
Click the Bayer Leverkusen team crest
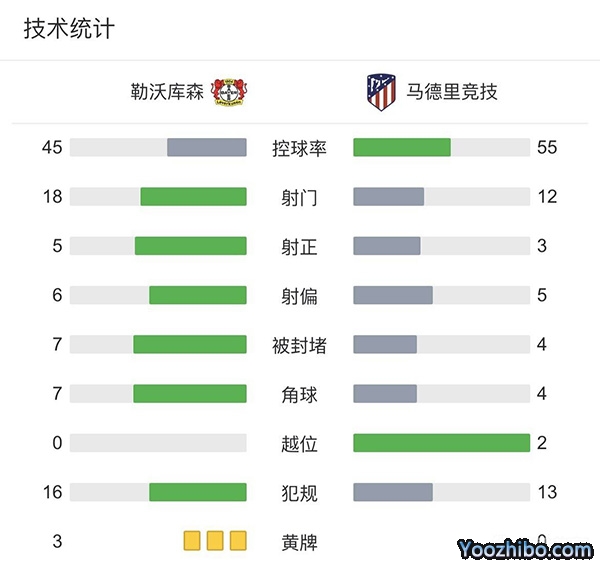230,92
